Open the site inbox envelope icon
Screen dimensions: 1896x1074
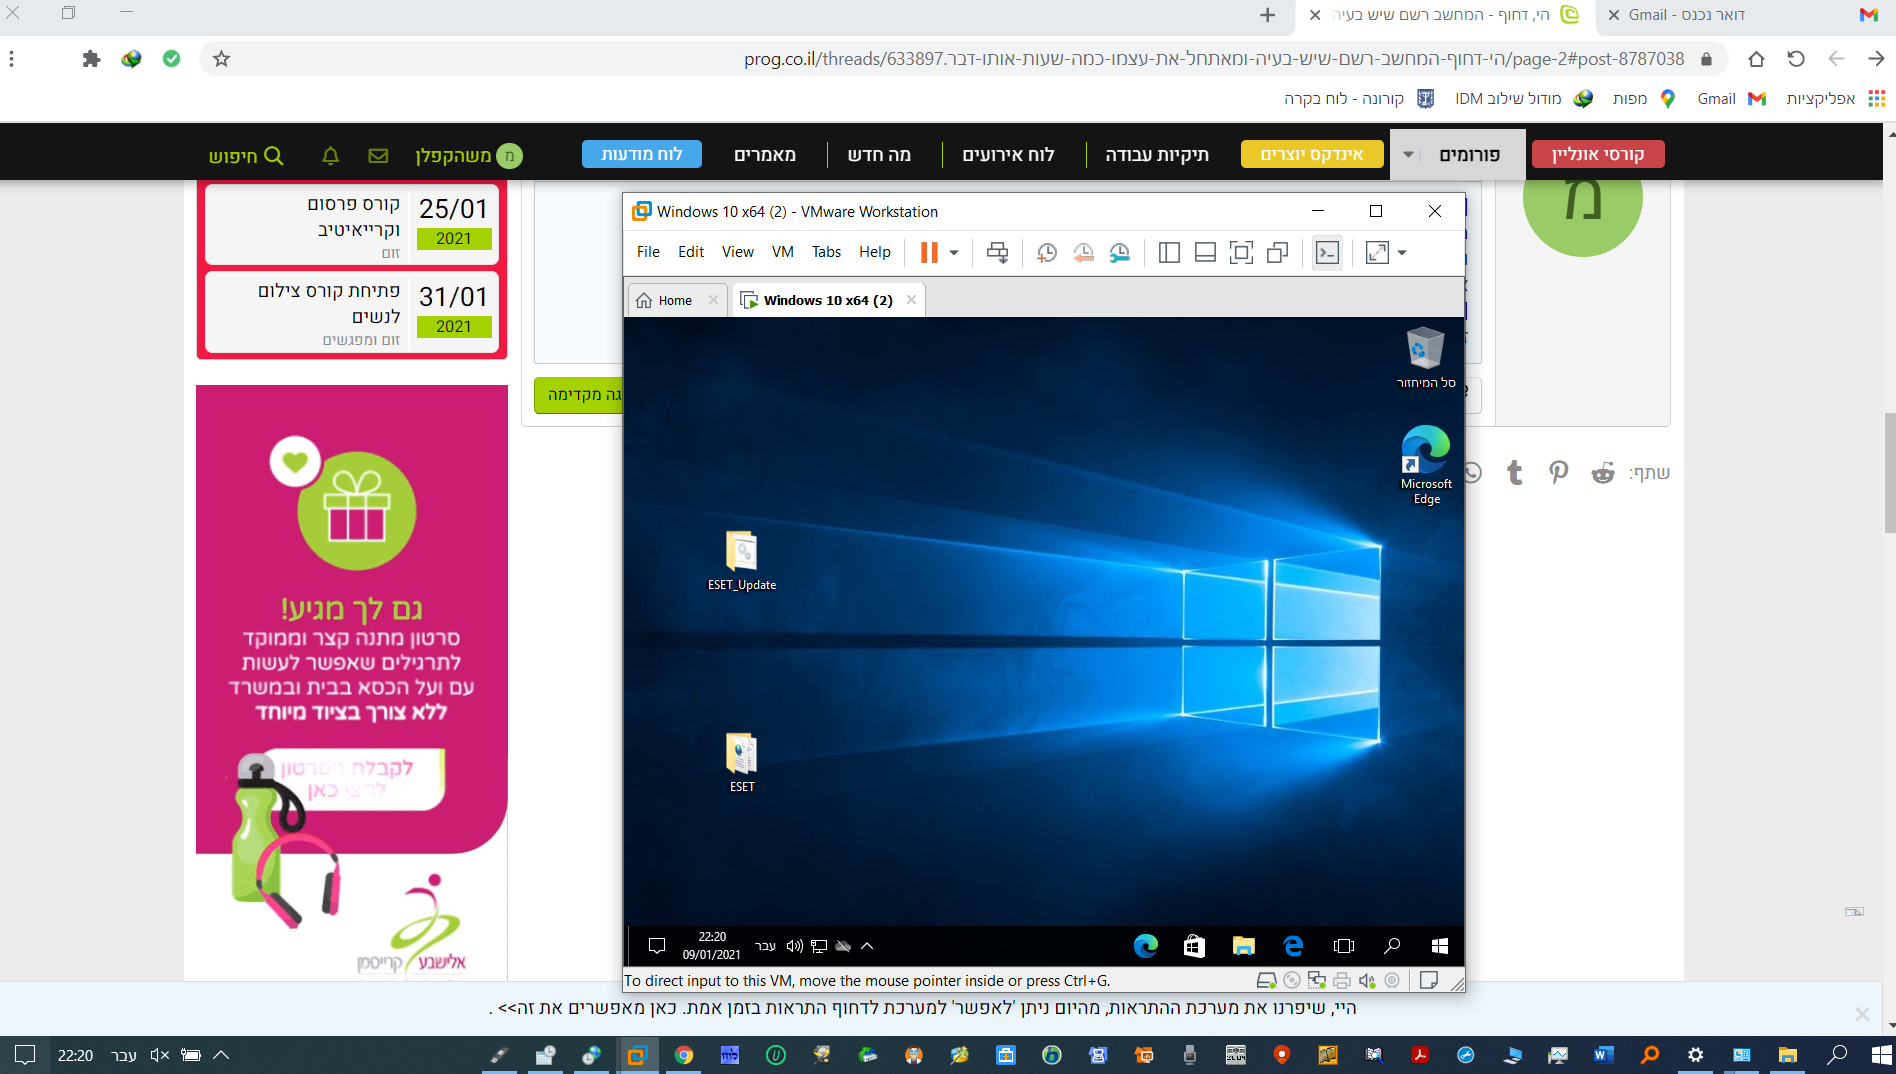378,156
